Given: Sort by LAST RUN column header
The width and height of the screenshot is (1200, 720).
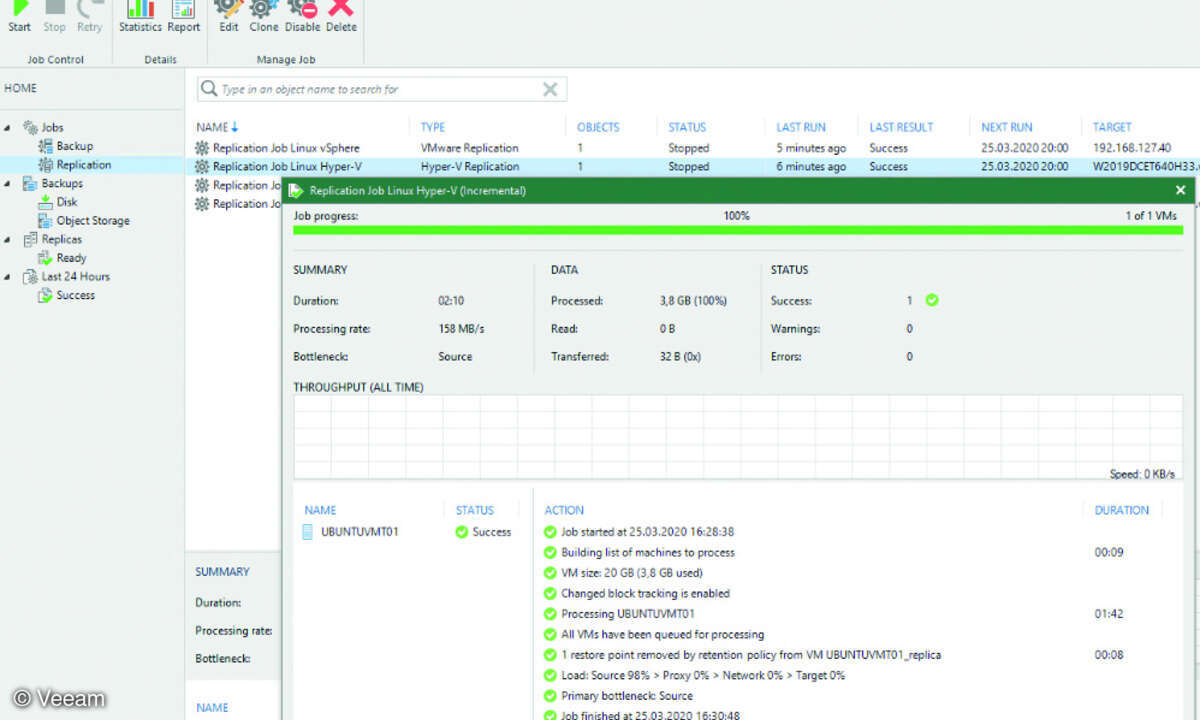Looking at the screenshot, I should click(x=801, y=127).
